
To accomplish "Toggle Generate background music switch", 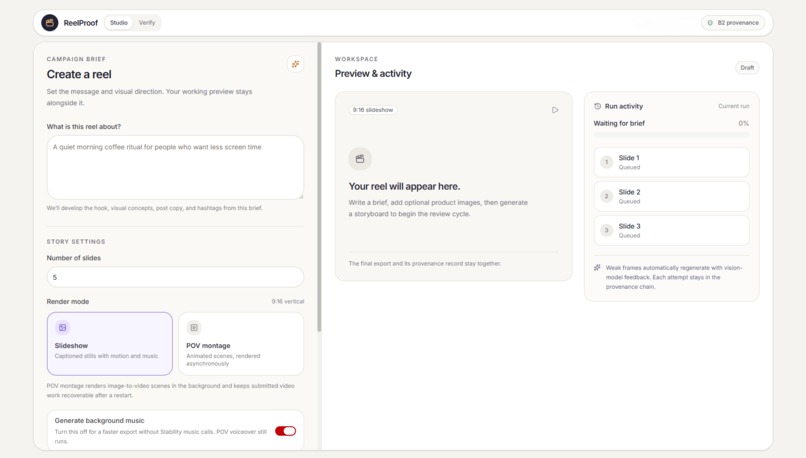I will [285, 431].
